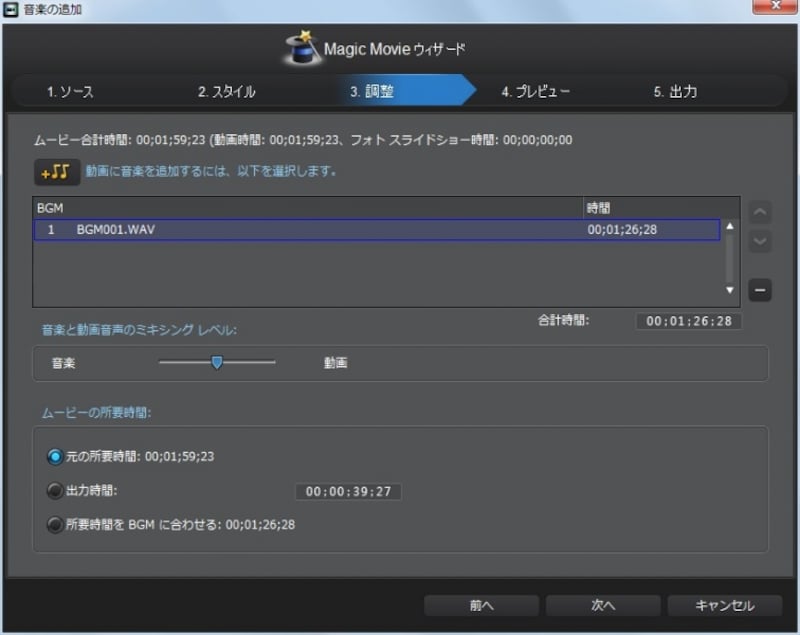Move BGM001.WAV down using the down arrow icon
Image resolution: width=800 pixels, height=635 pixels.
tap(759, 242)
